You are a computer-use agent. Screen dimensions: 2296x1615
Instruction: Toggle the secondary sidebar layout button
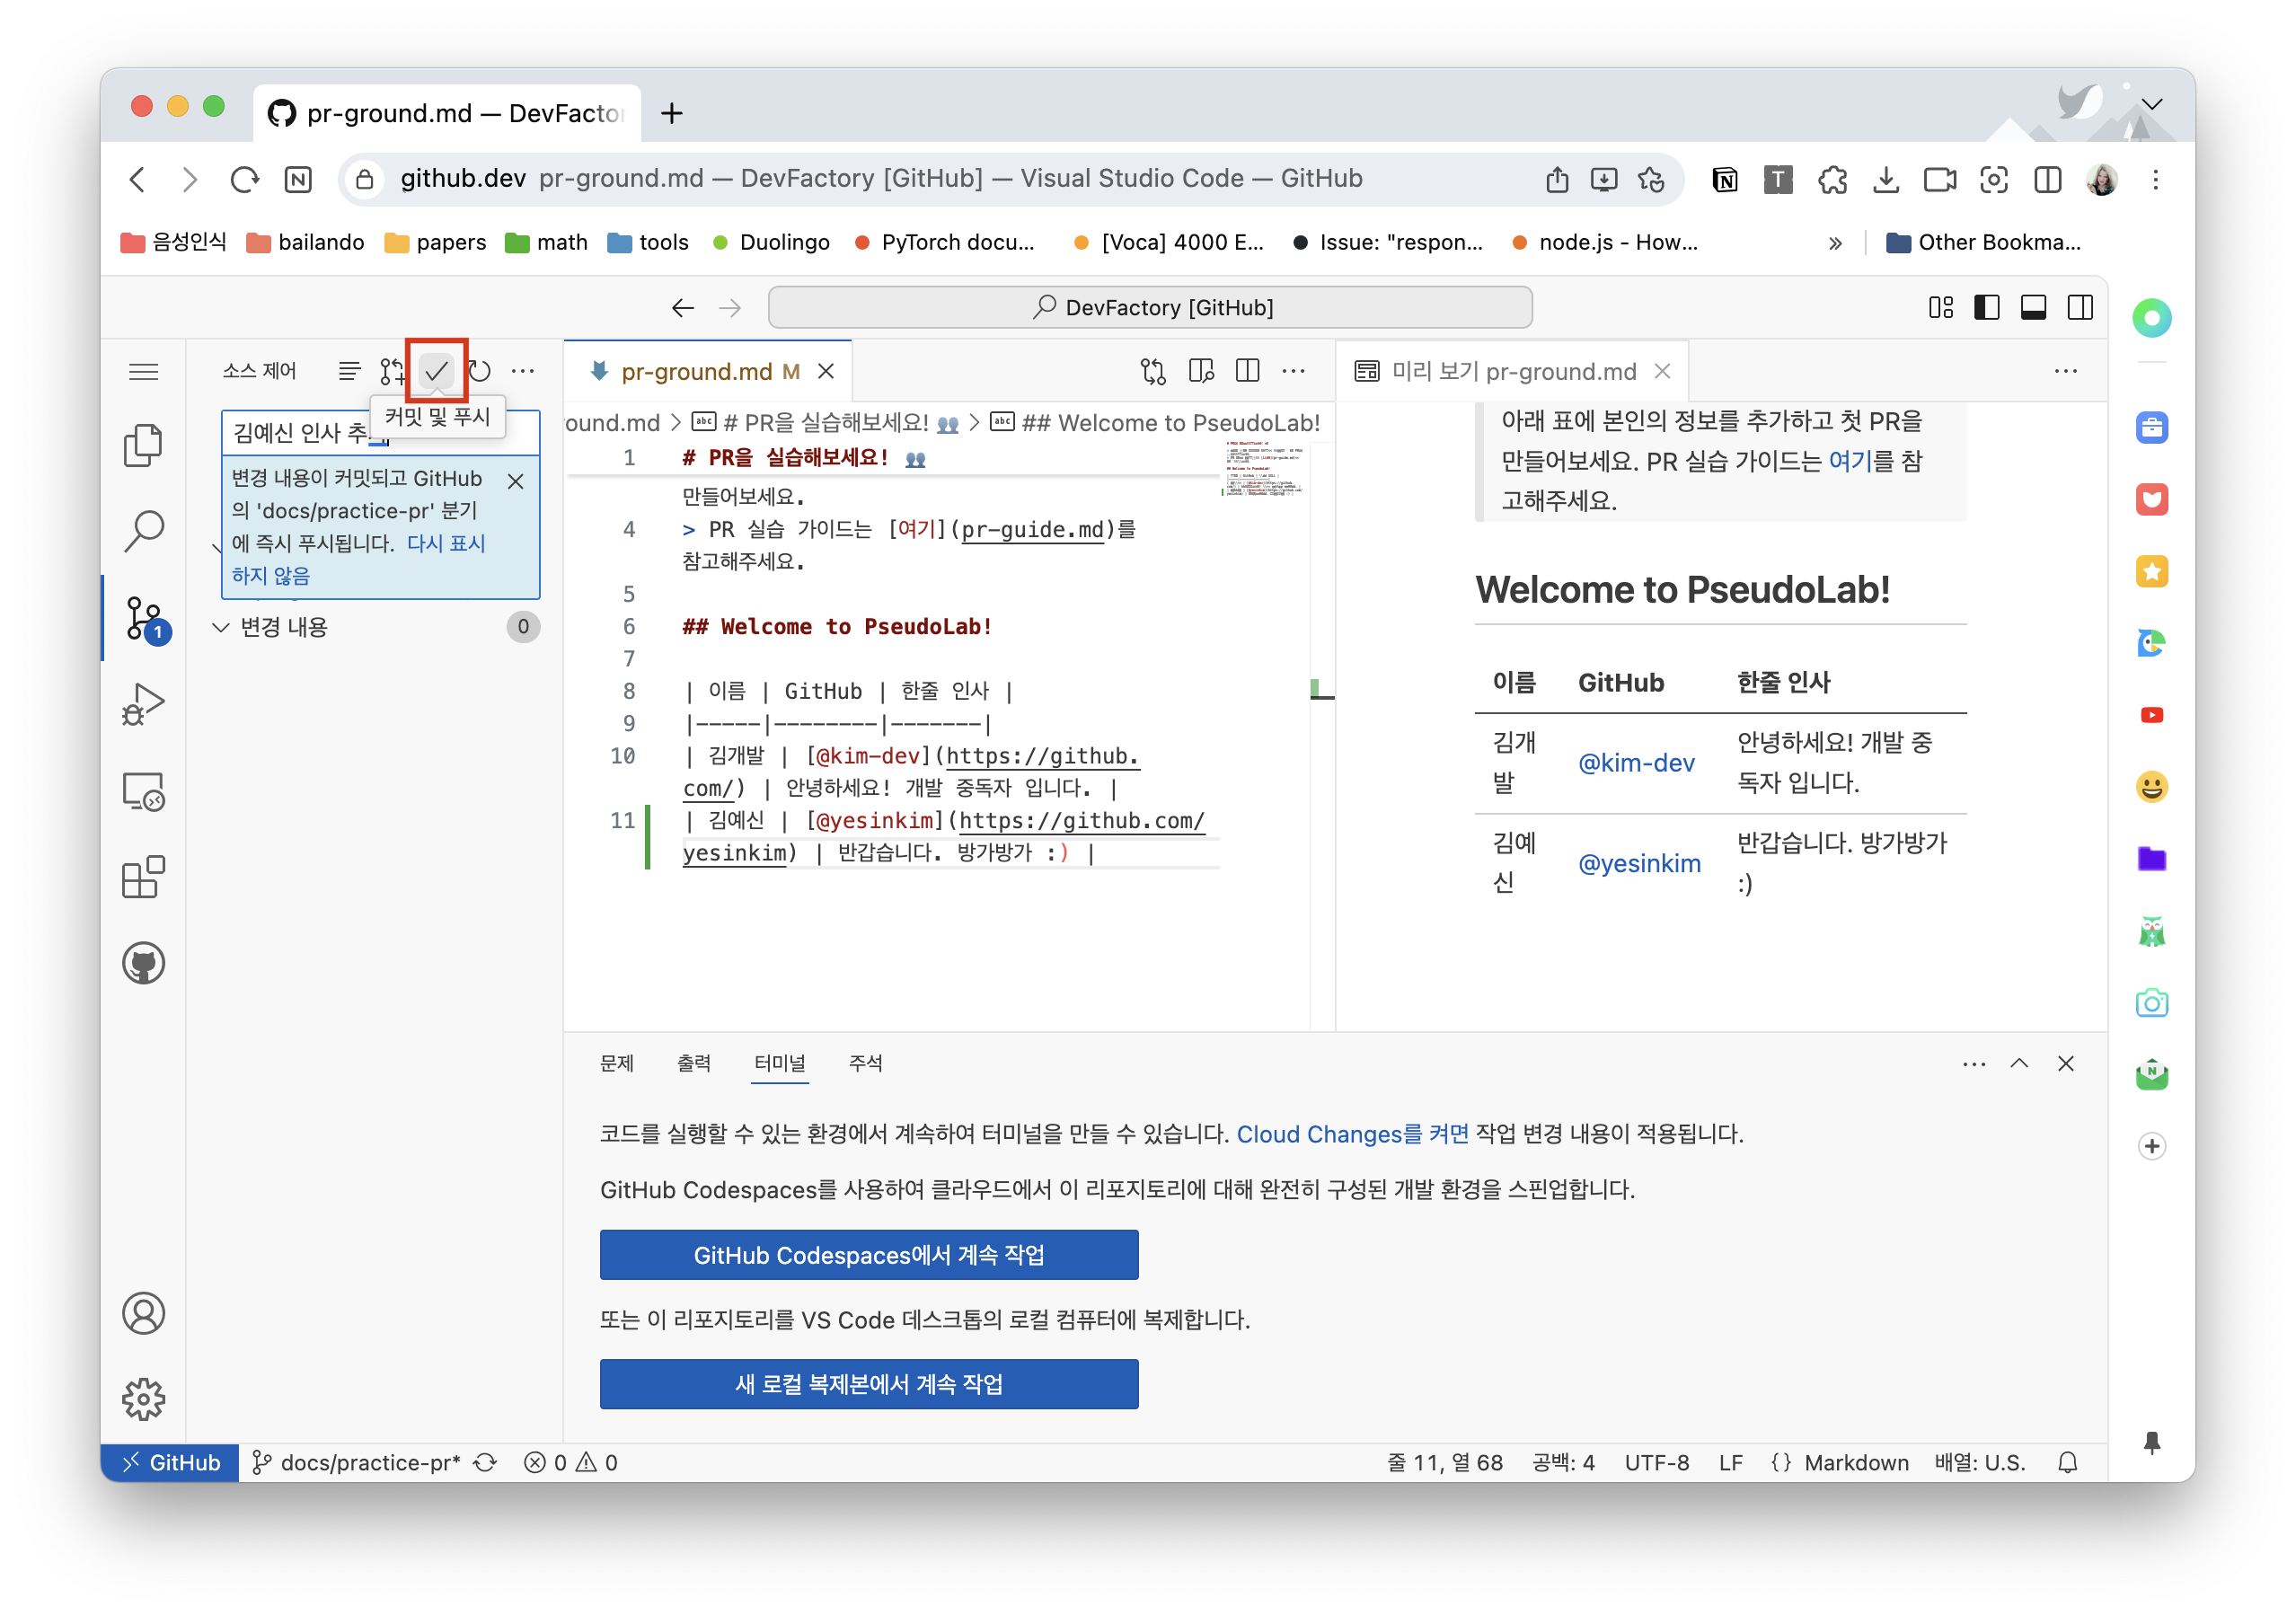coord(2080,307)
